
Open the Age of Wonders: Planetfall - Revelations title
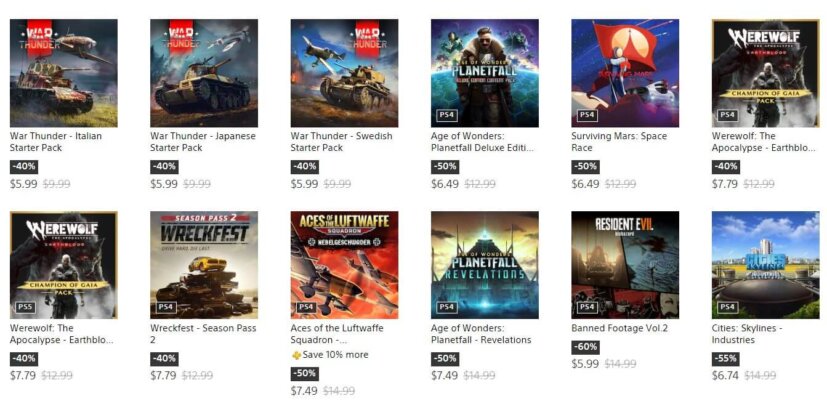click(482, 333)
